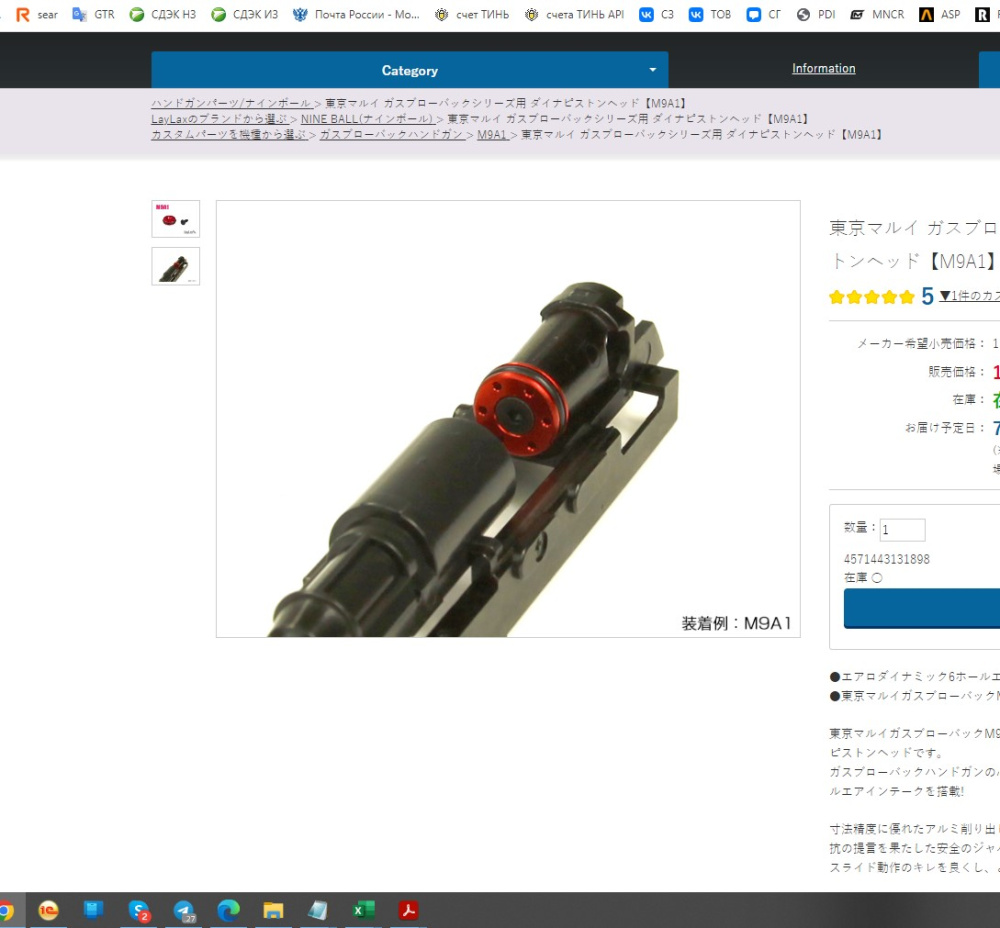
Task: Focus the 数量 quantity input field
Action: [x=902, y=529]
